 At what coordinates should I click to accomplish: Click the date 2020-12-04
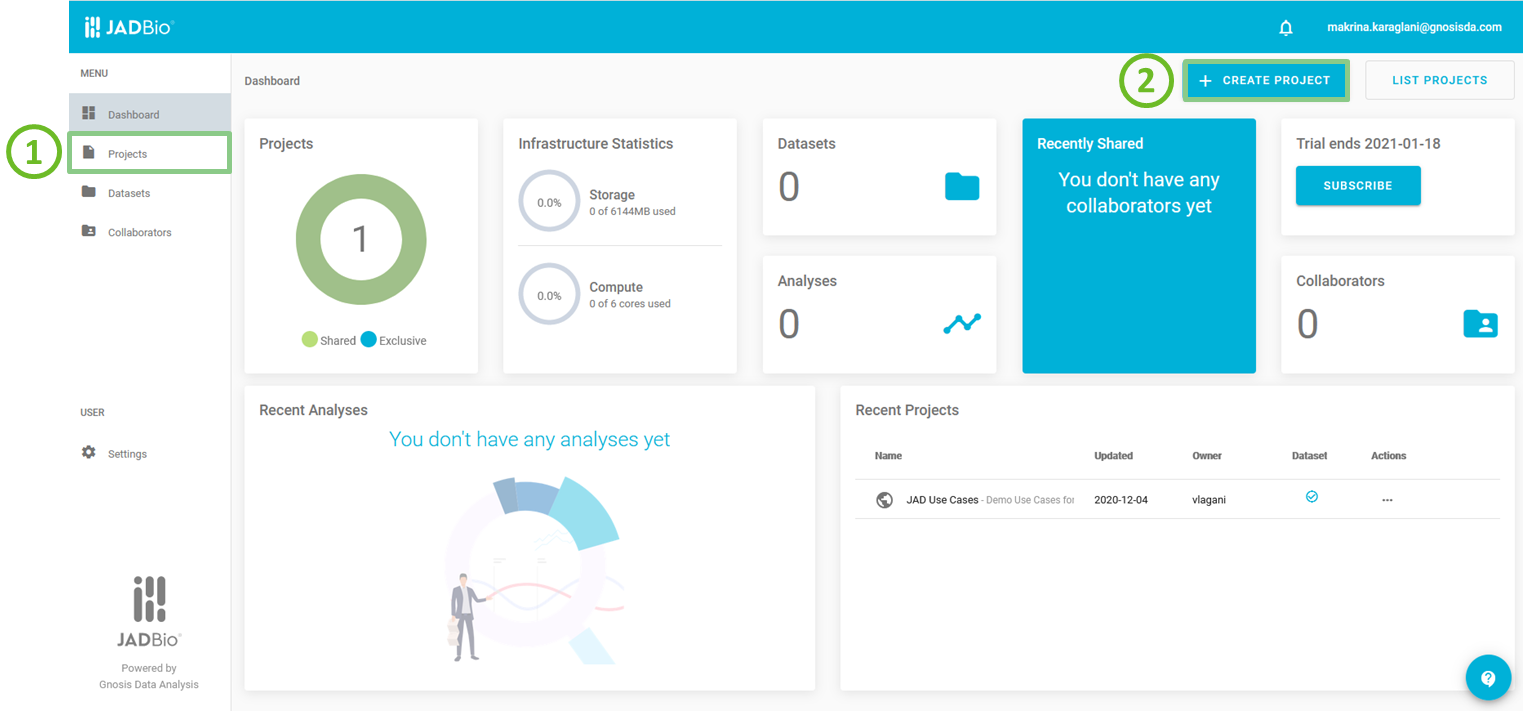coord(1121,500)
